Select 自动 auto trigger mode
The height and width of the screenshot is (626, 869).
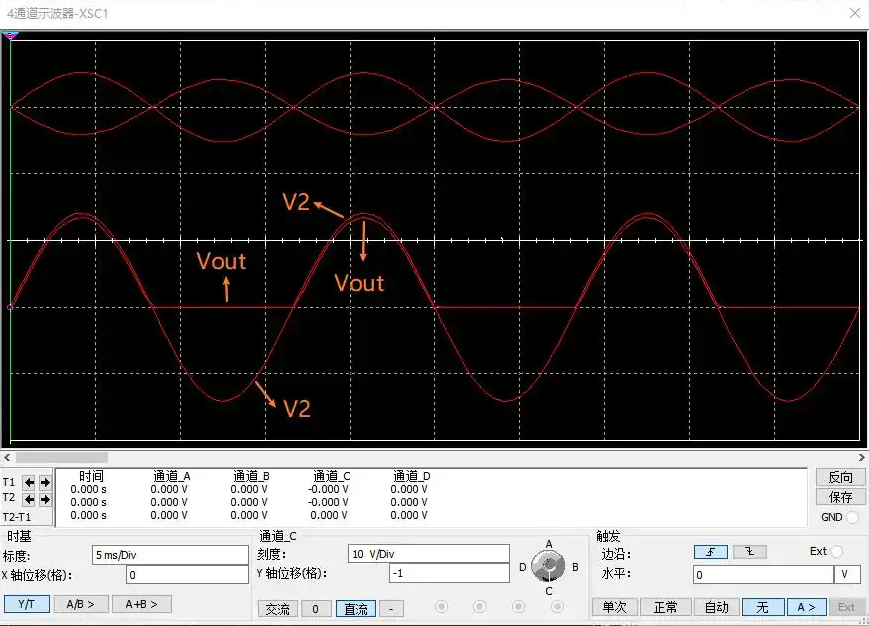click(x=717, y=607)
